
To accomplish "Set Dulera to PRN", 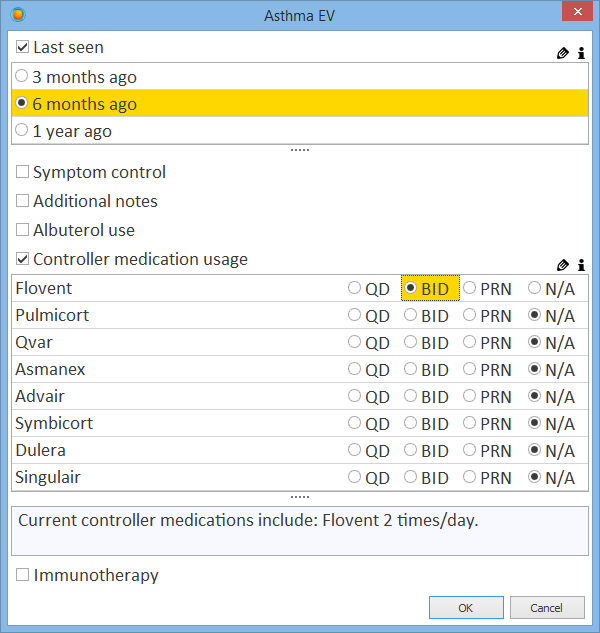I will coord(469,450).
